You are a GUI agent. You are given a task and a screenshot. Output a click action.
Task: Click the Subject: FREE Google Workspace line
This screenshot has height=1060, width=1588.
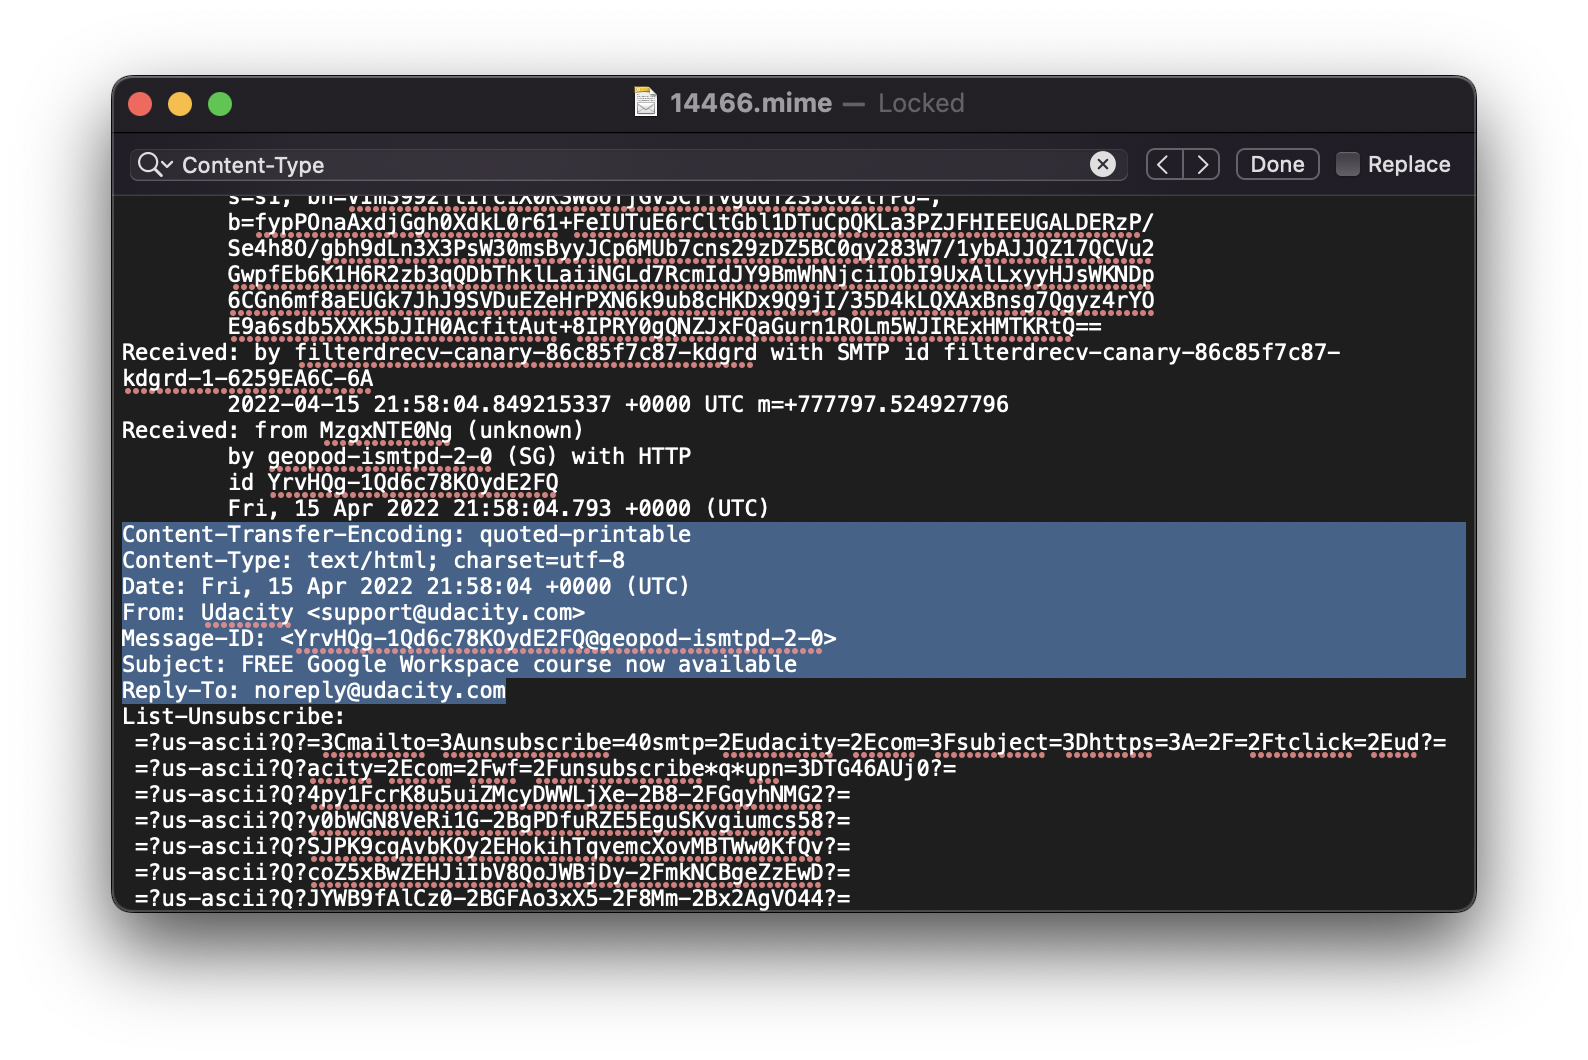(x=459, y=664)
